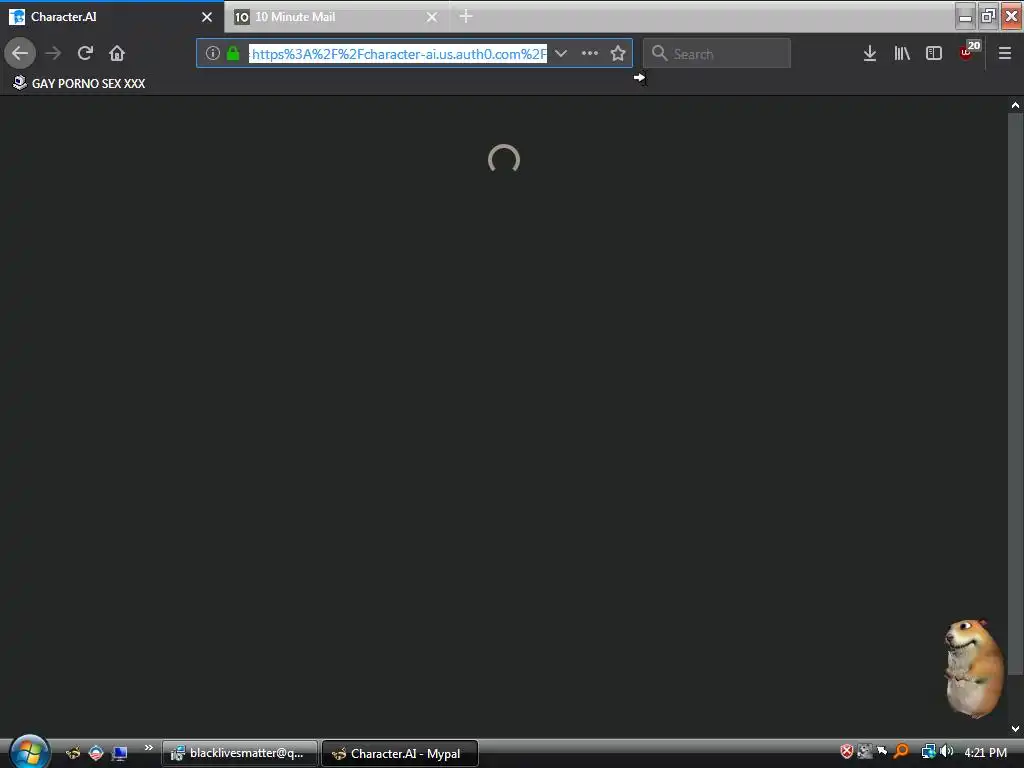
Task: Focus the Search box
Action: pyautogui.click(x=716, y=53)
